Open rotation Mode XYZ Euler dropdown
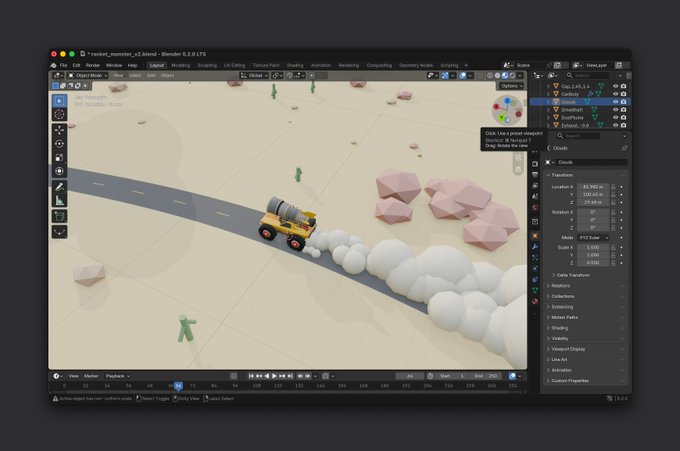Screen dimensions: 680x451 click(592, 238)
